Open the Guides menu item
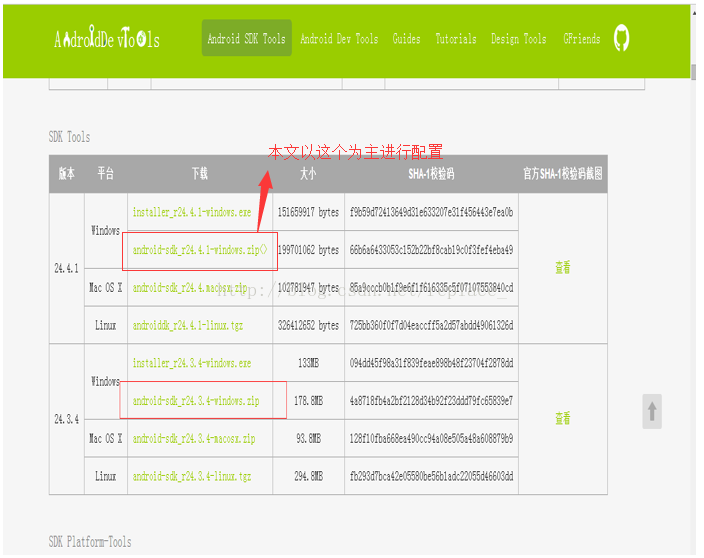Image resolution: width=704 pixels, height=558 pixels. (x=406, y=39)
